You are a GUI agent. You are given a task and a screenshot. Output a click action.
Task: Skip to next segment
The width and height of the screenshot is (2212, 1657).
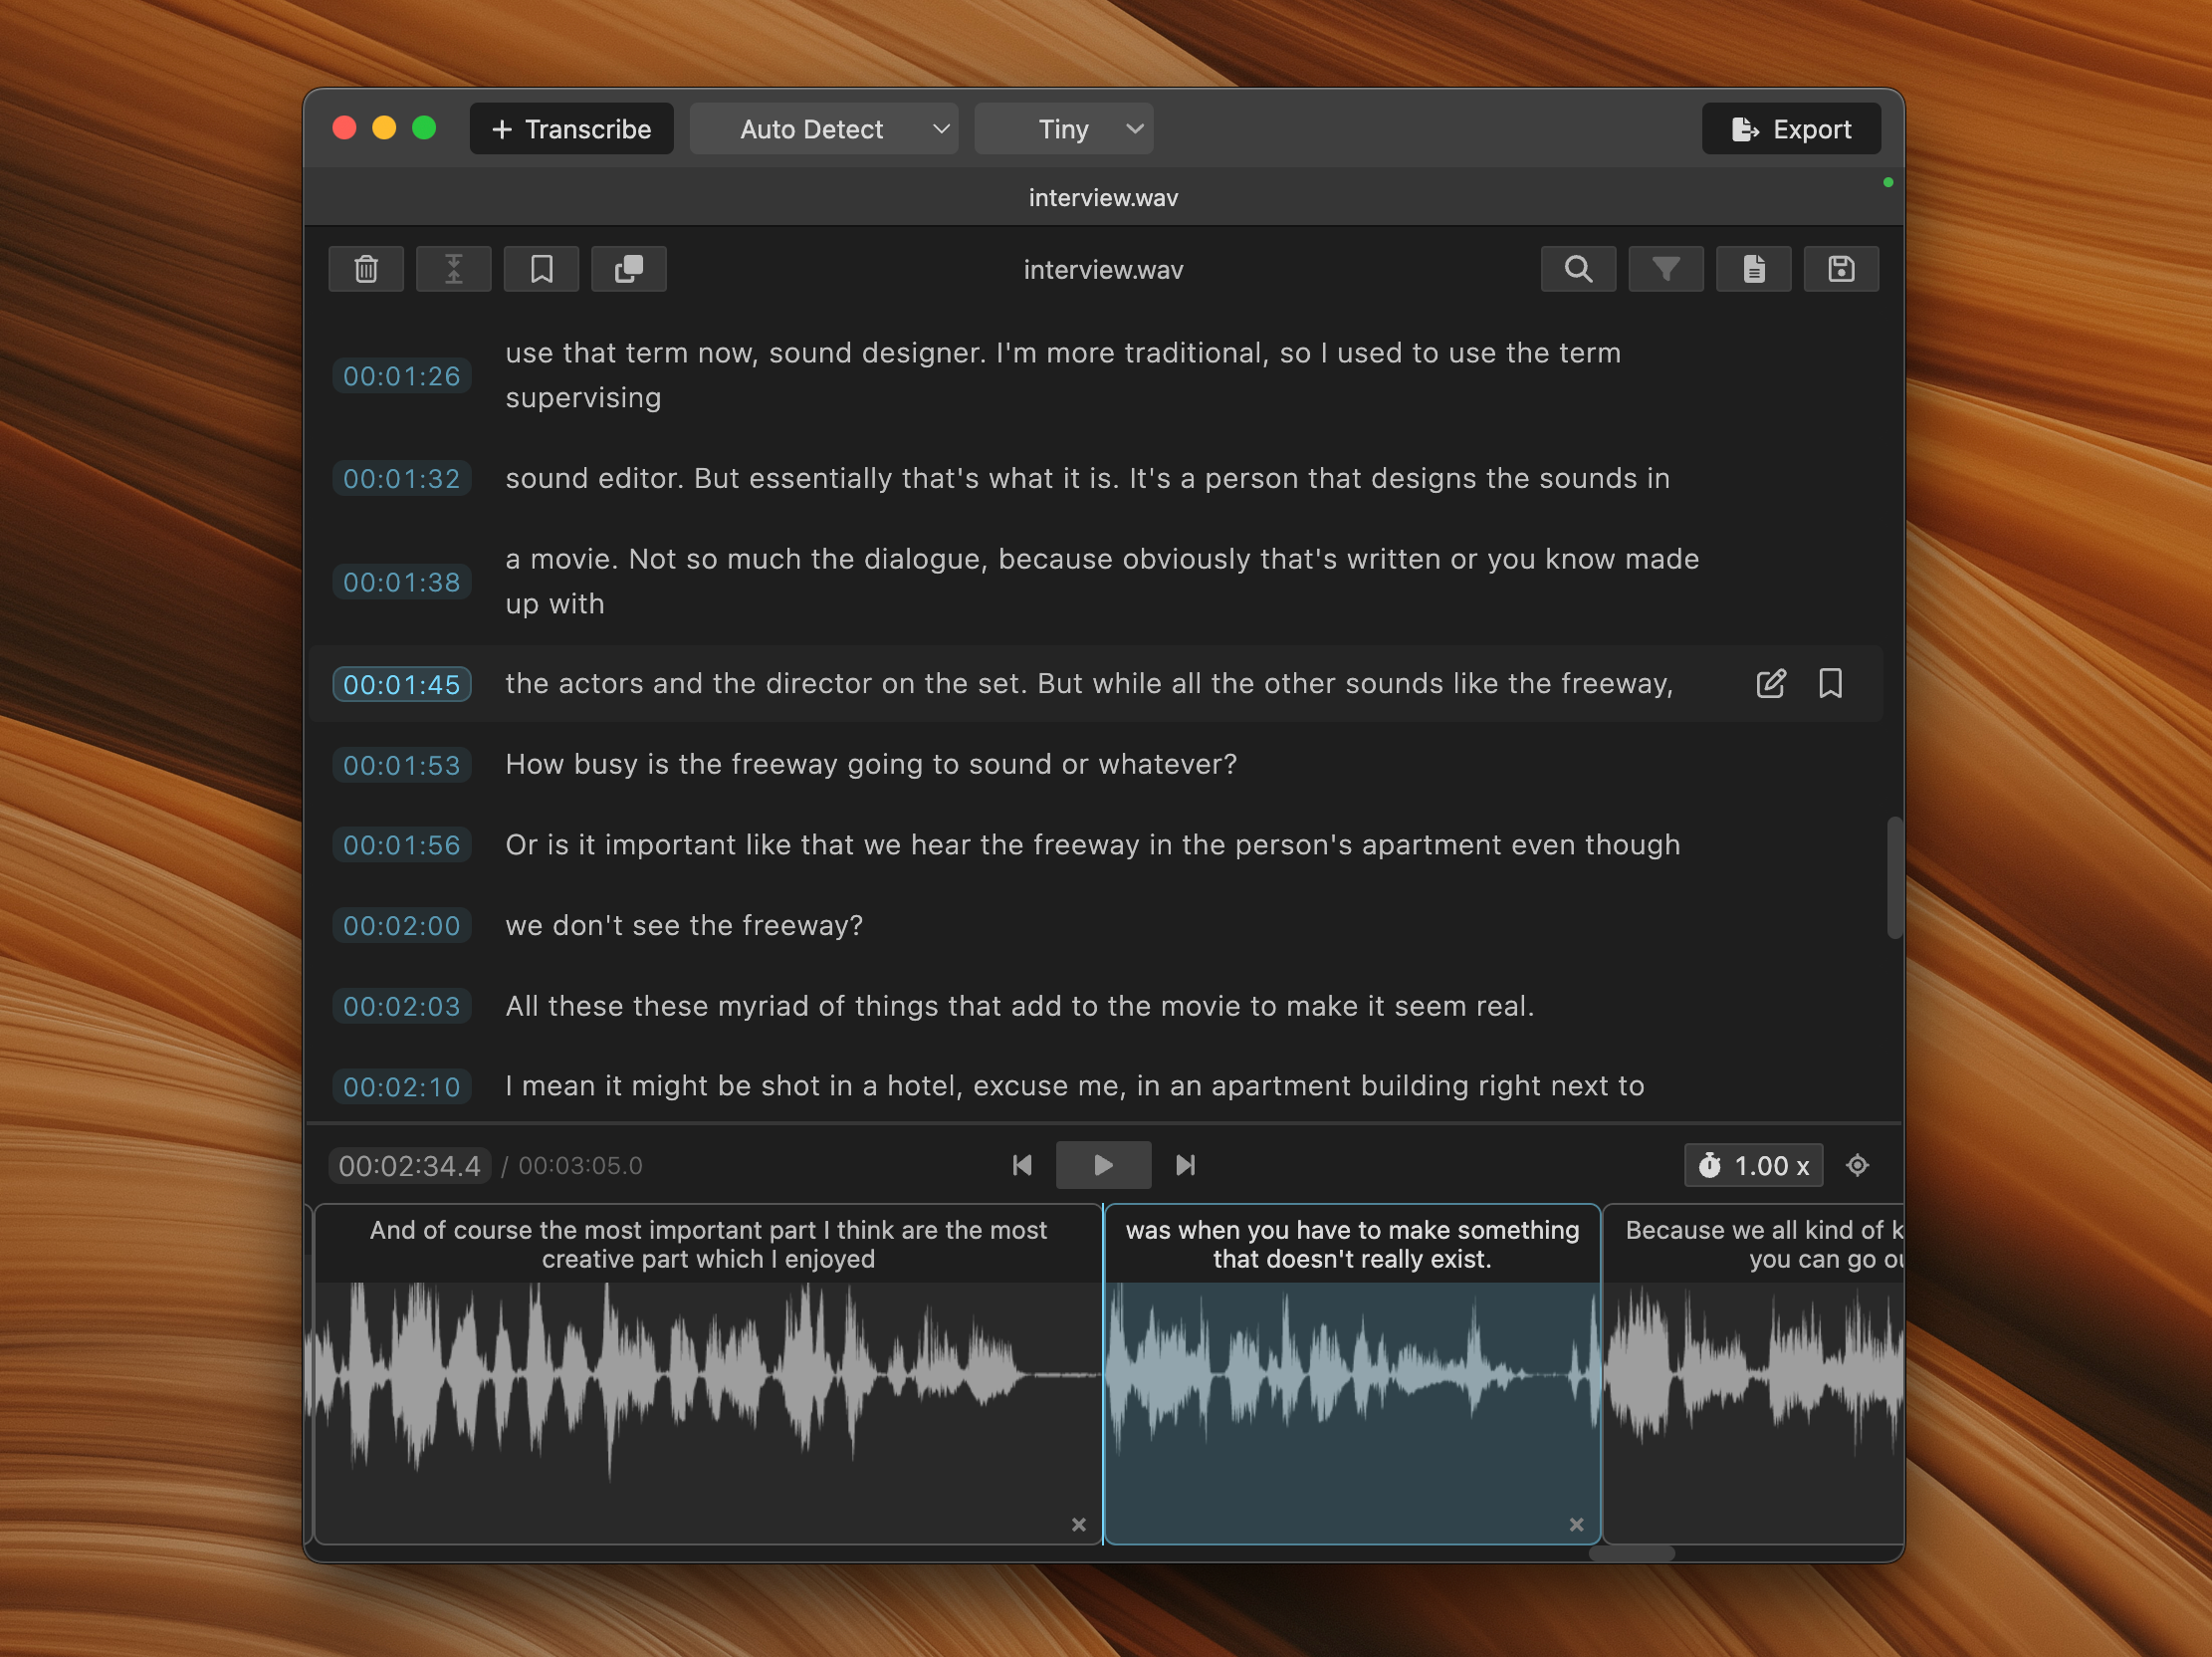click(1185, 1165)
